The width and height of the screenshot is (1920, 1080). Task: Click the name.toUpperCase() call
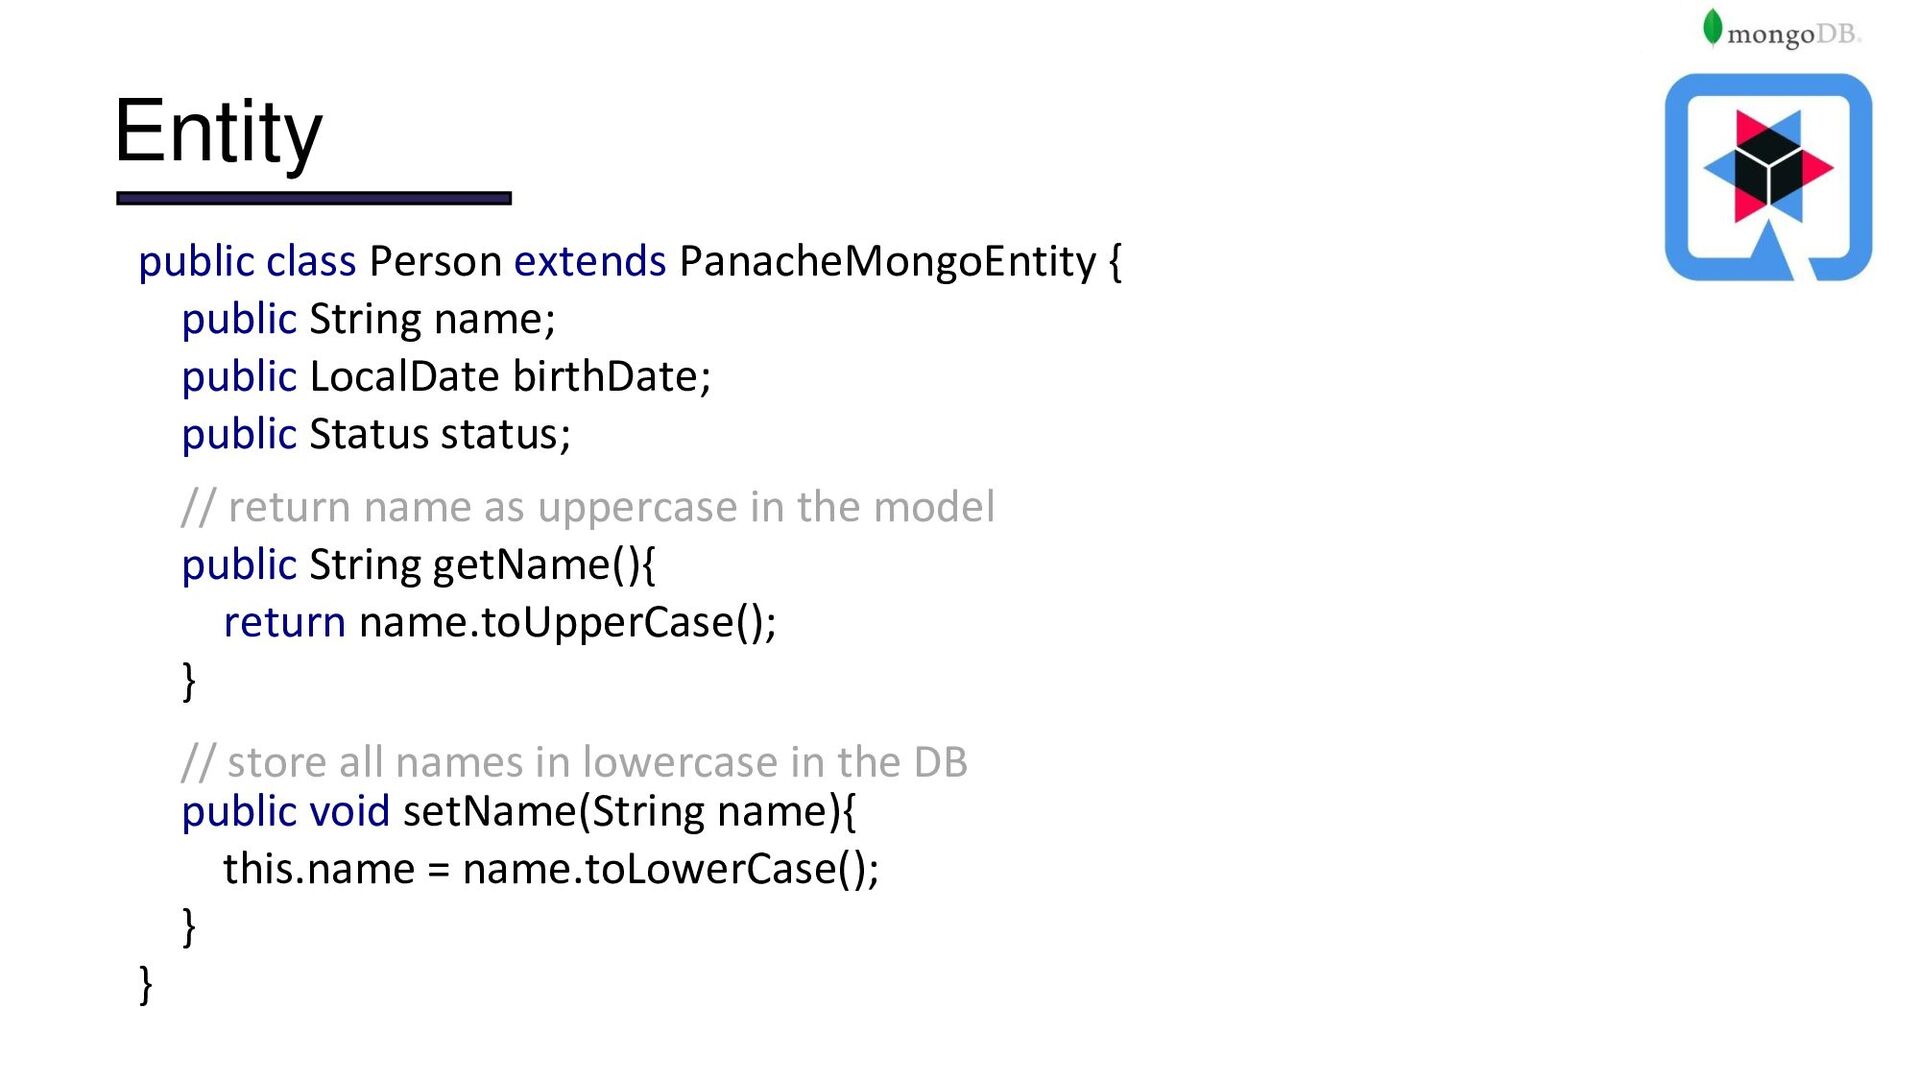[x=567, y=623]
